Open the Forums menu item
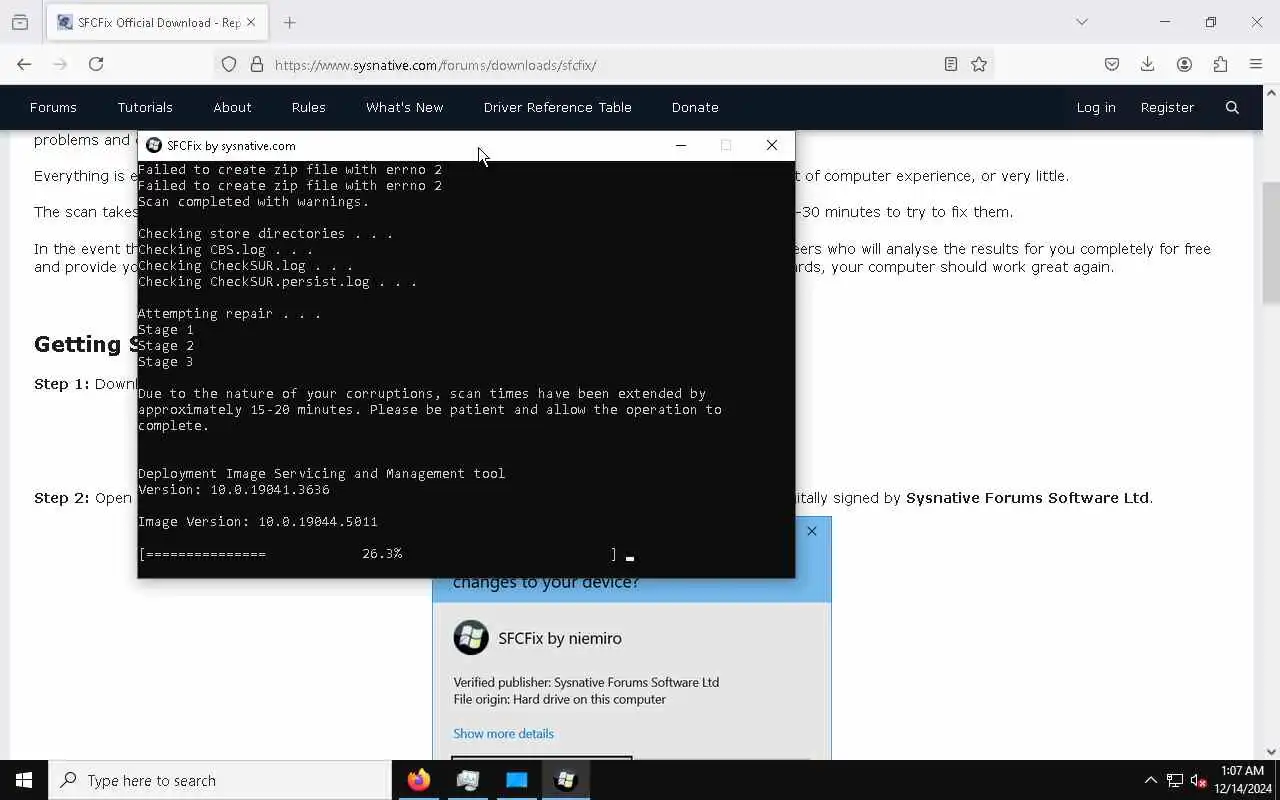The height and width of the screenshot is (800, 1280). pyautogui.click(x=53, y=107)
